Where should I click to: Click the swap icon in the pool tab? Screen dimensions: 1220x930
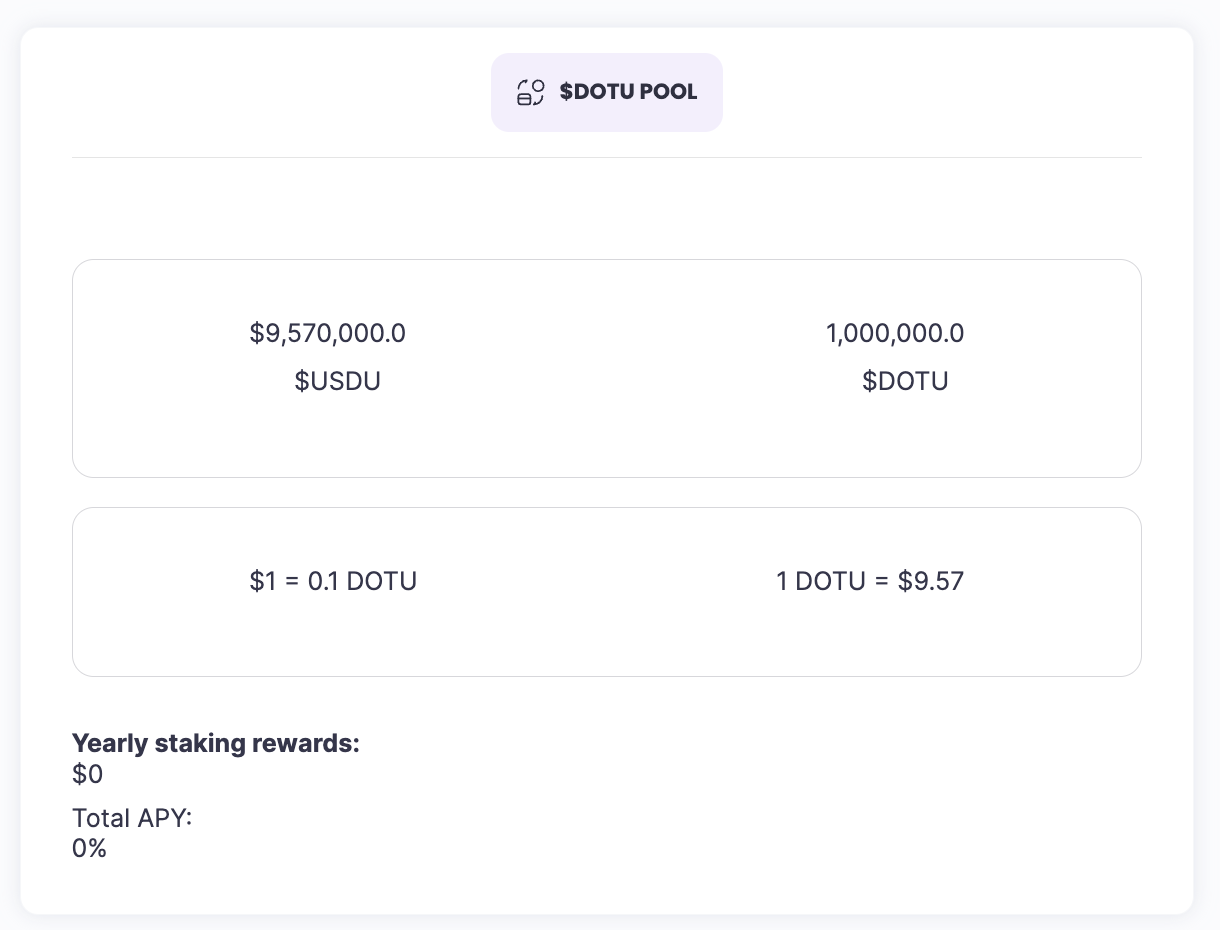(x=530, y=92)
